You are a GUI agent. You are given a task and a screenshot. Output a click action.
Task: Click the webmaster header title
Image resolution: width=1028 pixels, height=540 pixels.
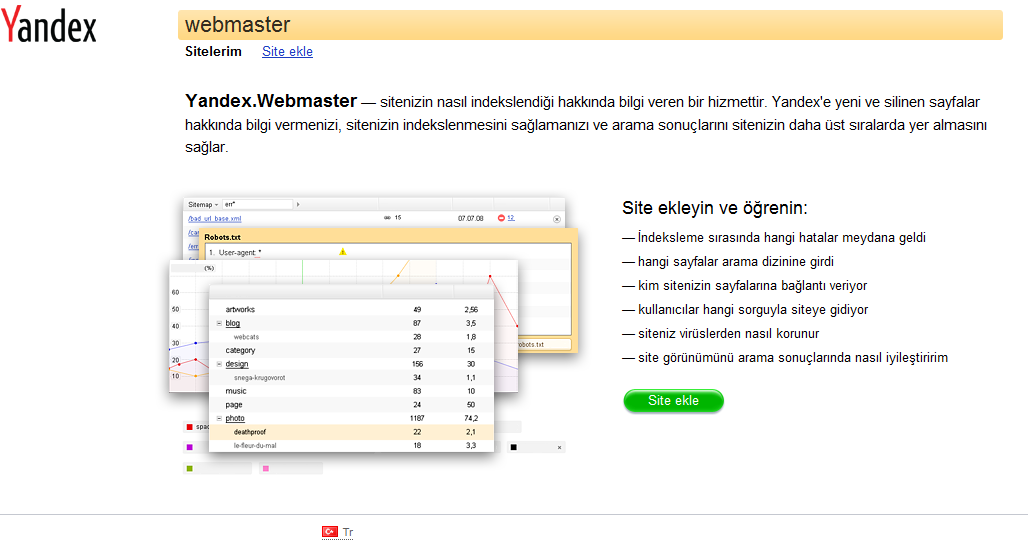(237, 24)
